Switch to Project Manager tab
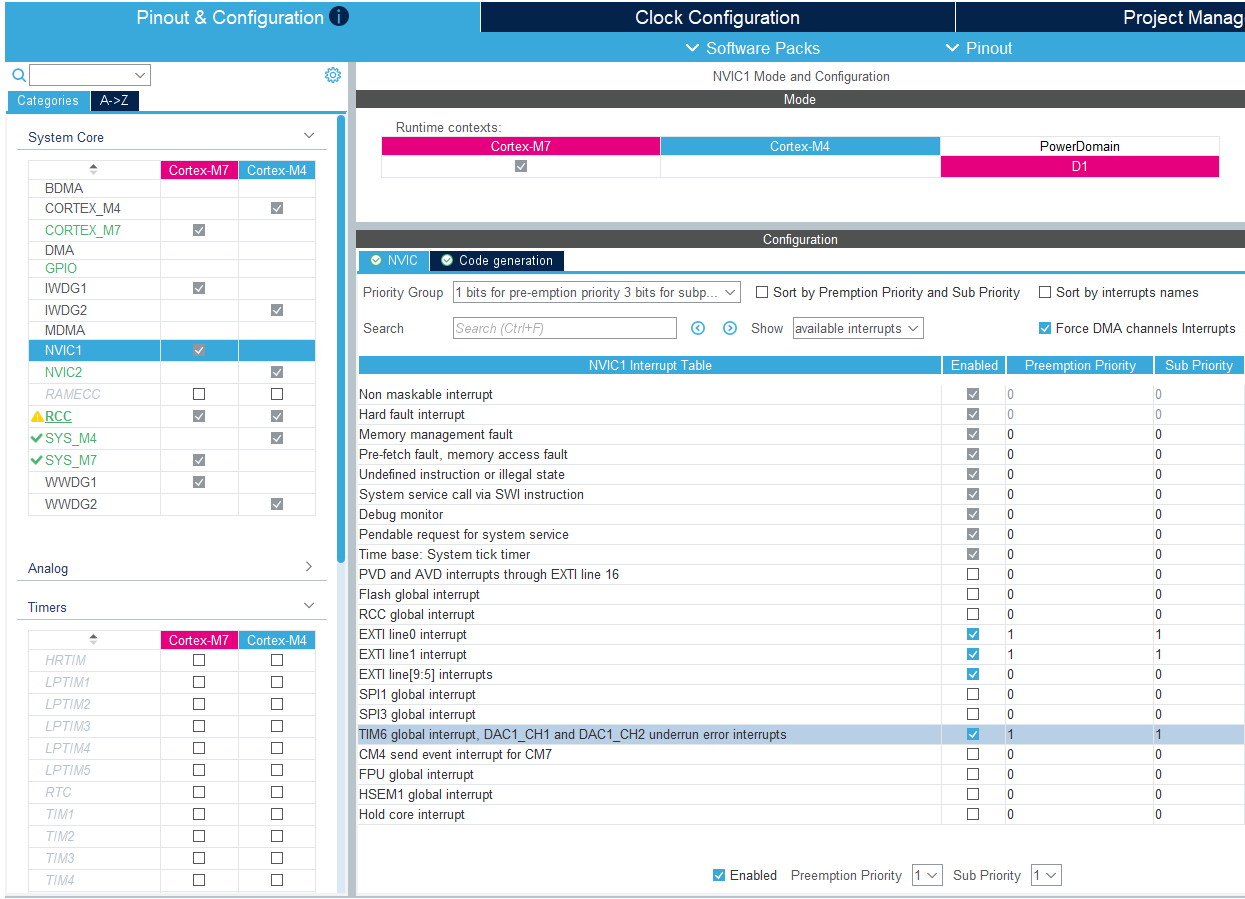 (1100, 17)
